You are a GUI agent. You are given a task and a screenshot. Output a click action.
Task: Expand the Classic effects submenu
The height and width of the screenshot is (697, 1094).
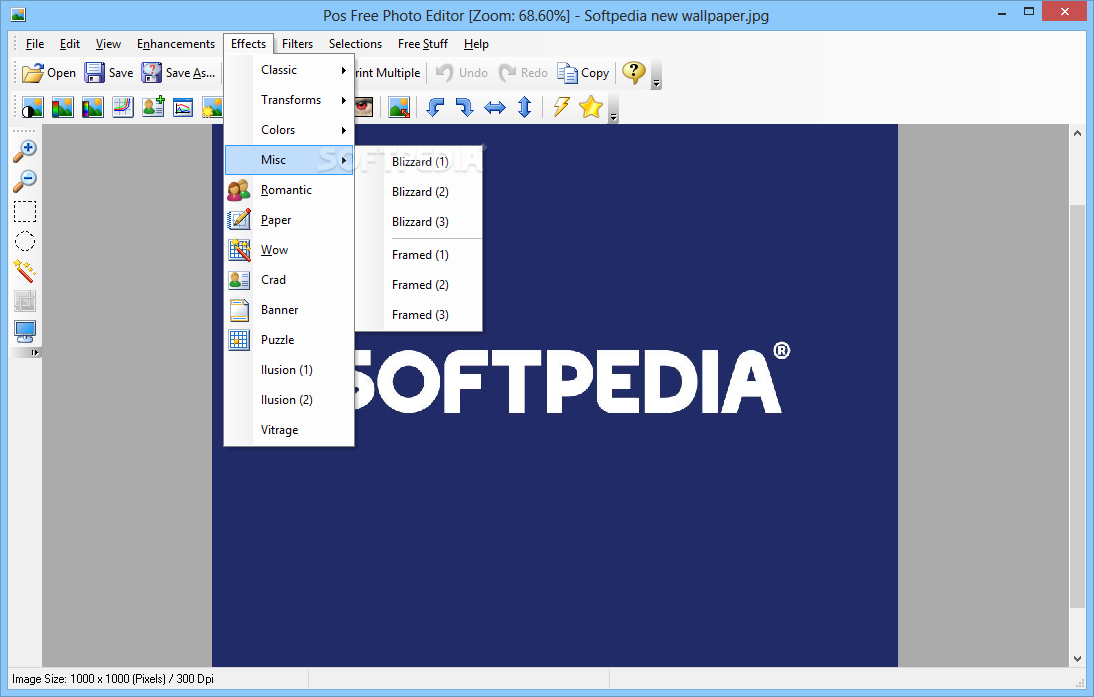pos(289,70)
